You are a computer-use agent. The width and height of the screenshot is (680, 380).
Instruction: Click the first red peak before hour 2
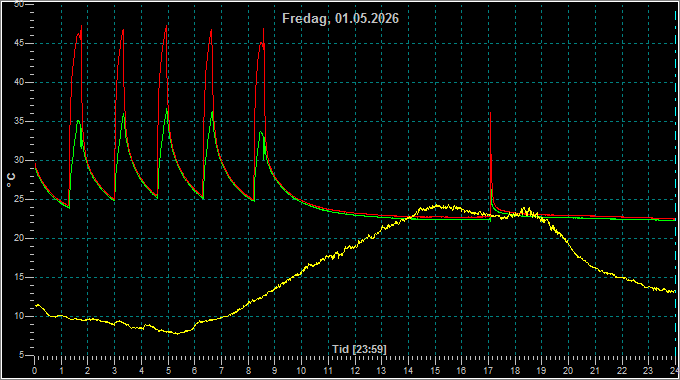(x=81, y=26)
